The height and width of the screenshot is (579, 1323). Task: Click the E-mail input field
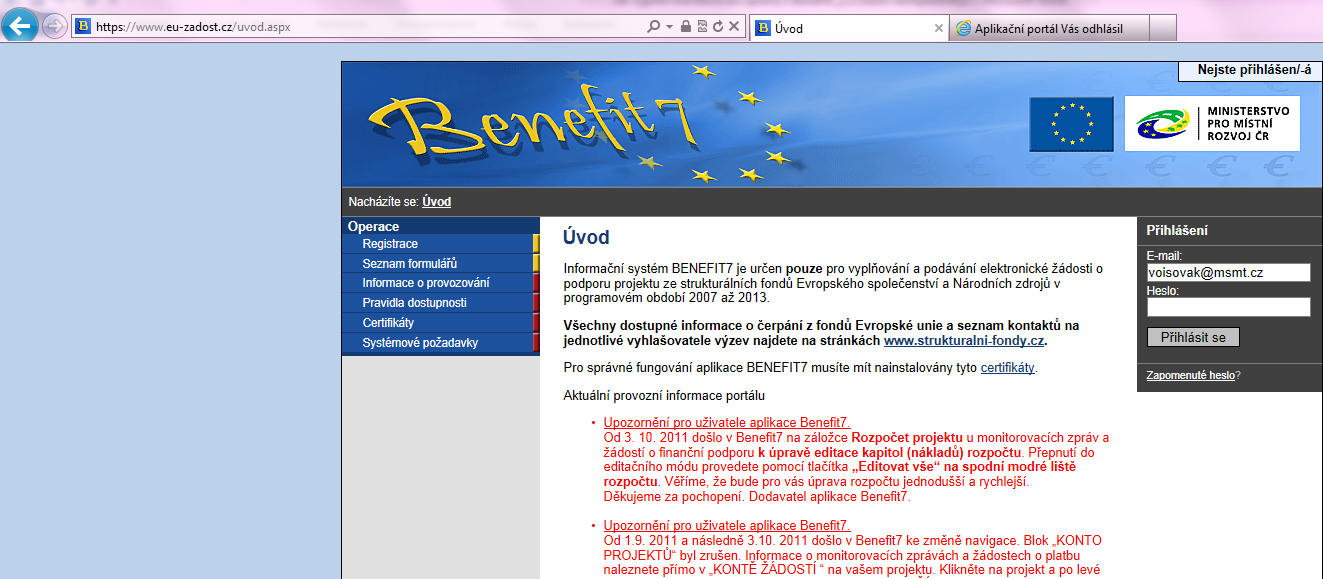coord(1228,272)
